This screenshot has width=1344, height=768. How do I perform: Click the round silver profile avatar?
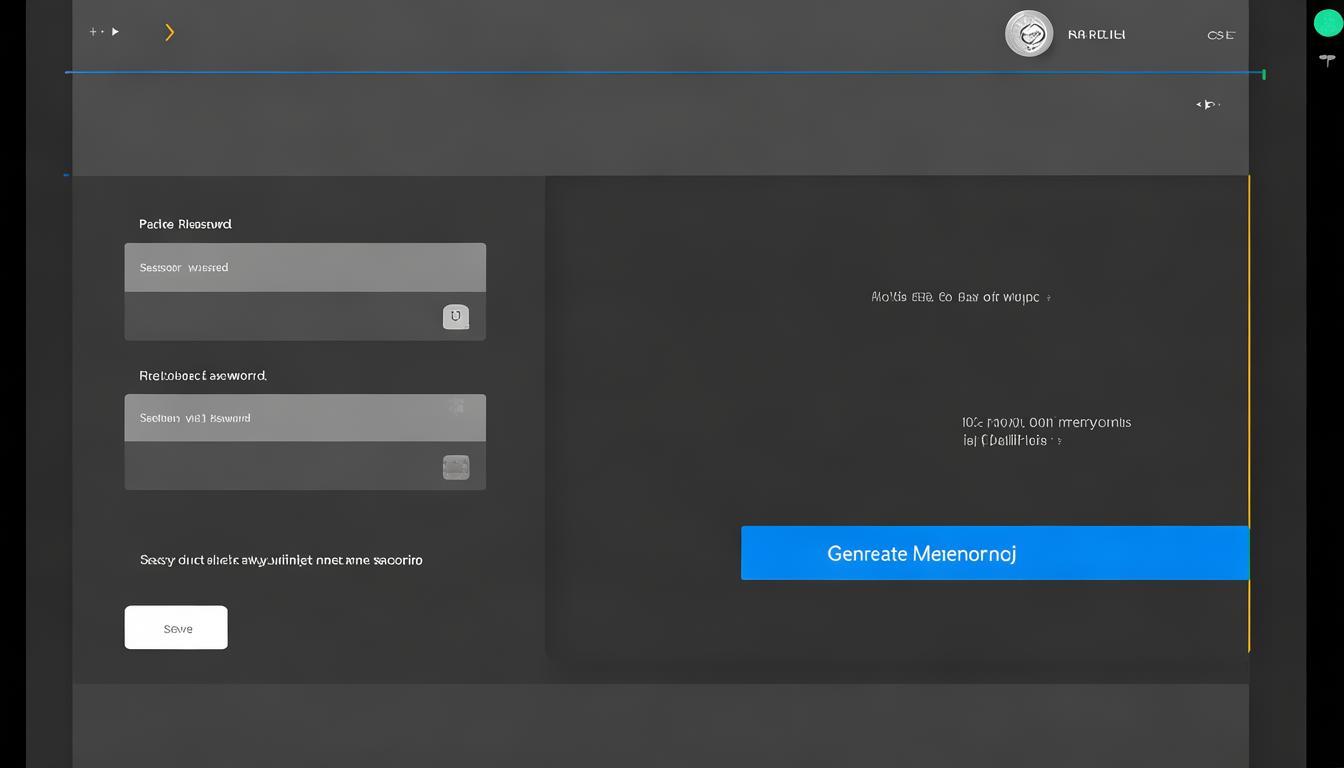[1029, 34]
